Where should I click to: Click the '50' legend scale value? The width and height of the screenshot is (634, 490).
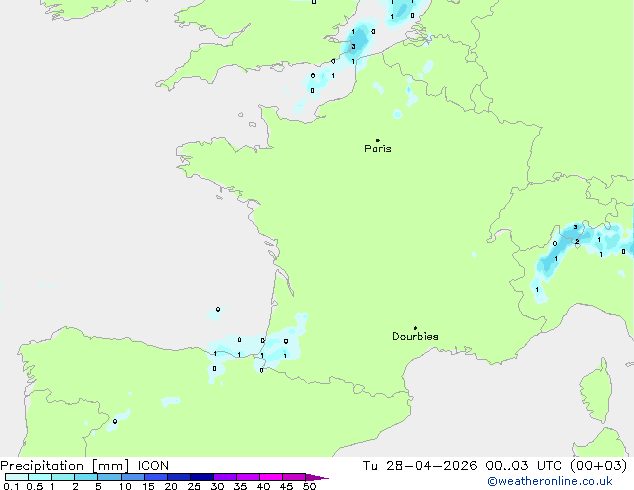309,486
